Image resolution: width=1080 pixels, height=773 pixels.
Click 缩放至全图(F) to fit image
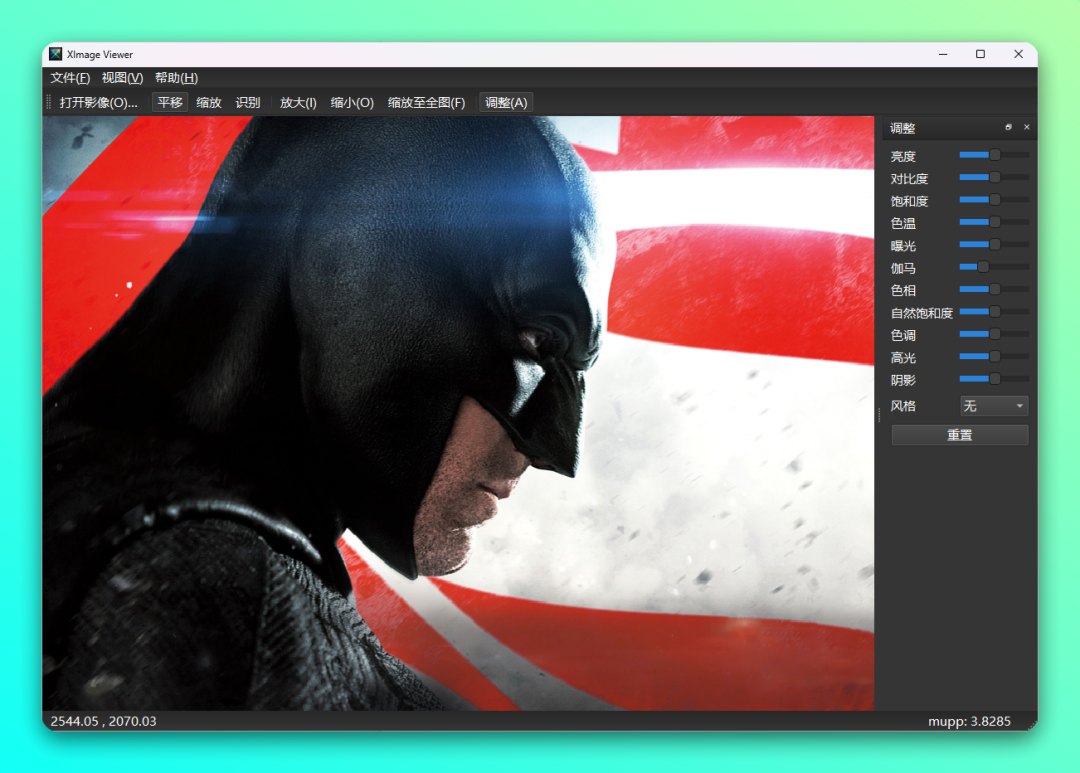(x=426, y=103)
